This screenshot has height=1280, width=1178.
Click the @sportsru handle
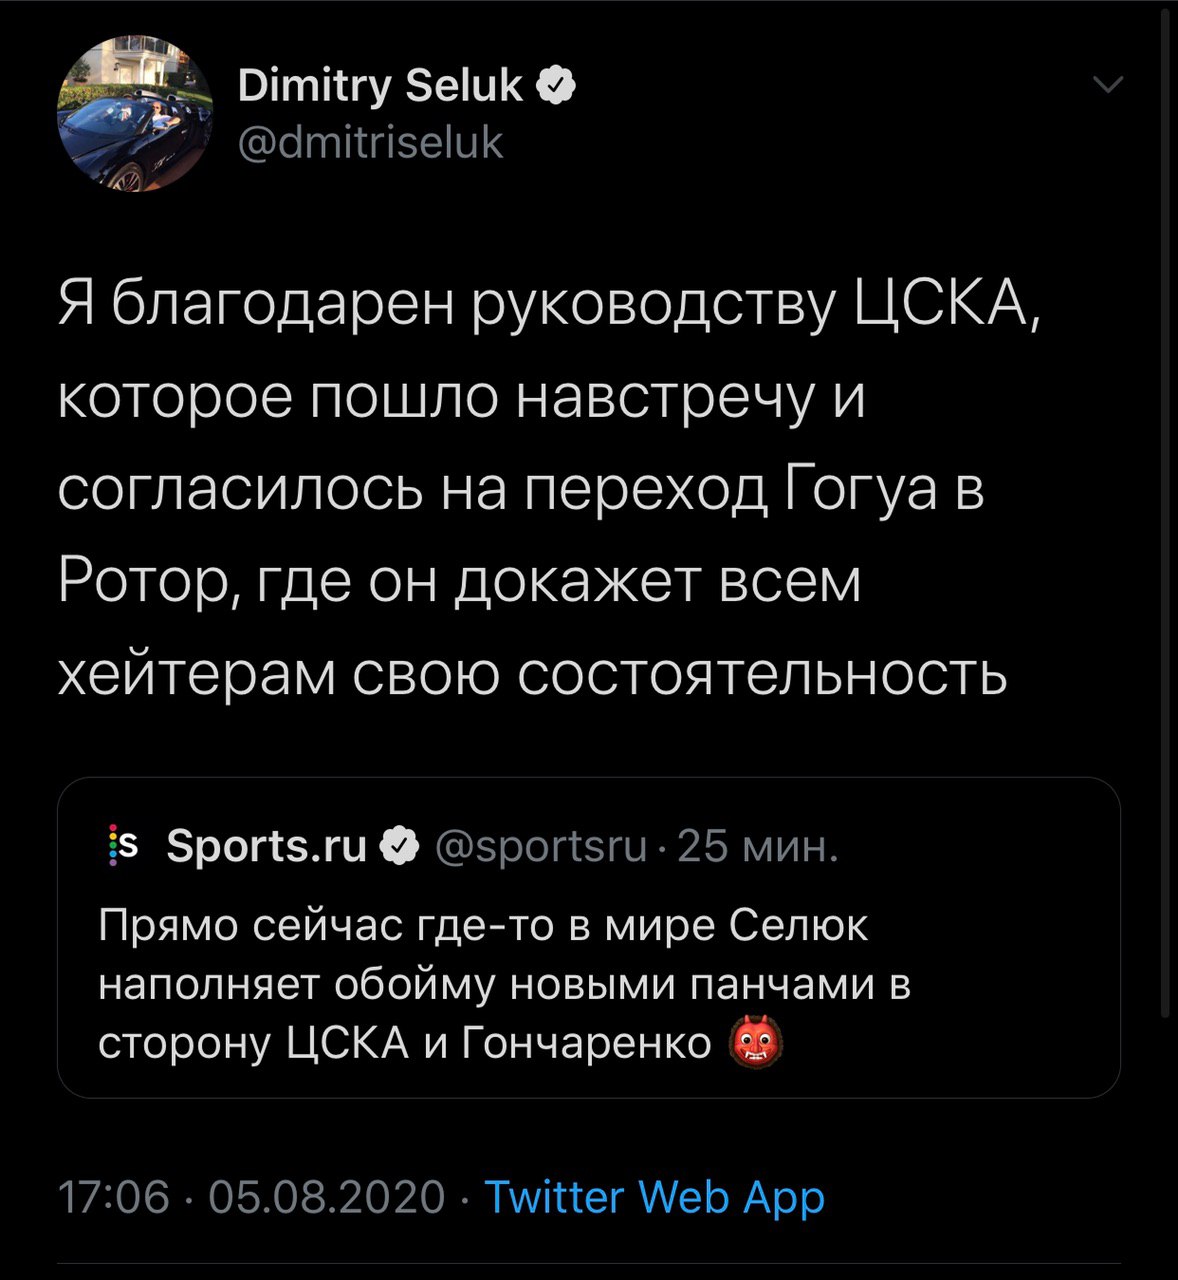click(x=541, y=848)
